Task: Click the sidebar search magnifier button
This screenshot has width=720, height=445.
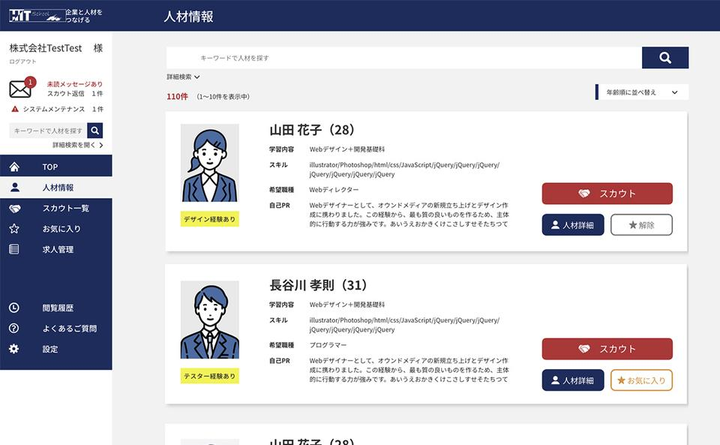Action: click(x=95, y=130)
